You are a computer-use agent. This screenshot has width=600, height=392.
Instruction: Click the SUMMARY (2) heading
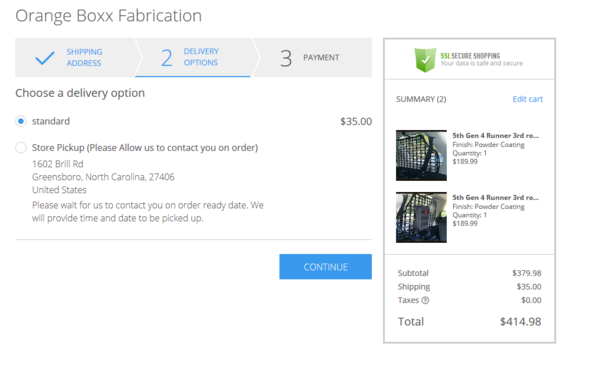pos(421,99)
